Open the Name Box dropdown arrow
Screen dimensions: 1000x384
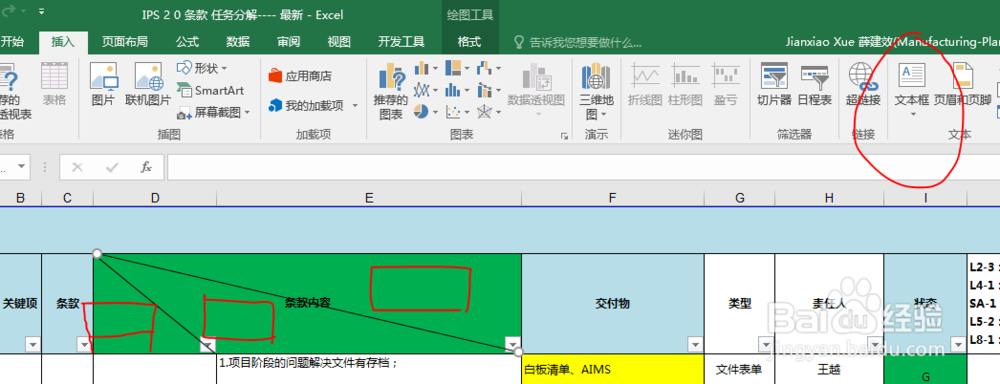[22, 167]
